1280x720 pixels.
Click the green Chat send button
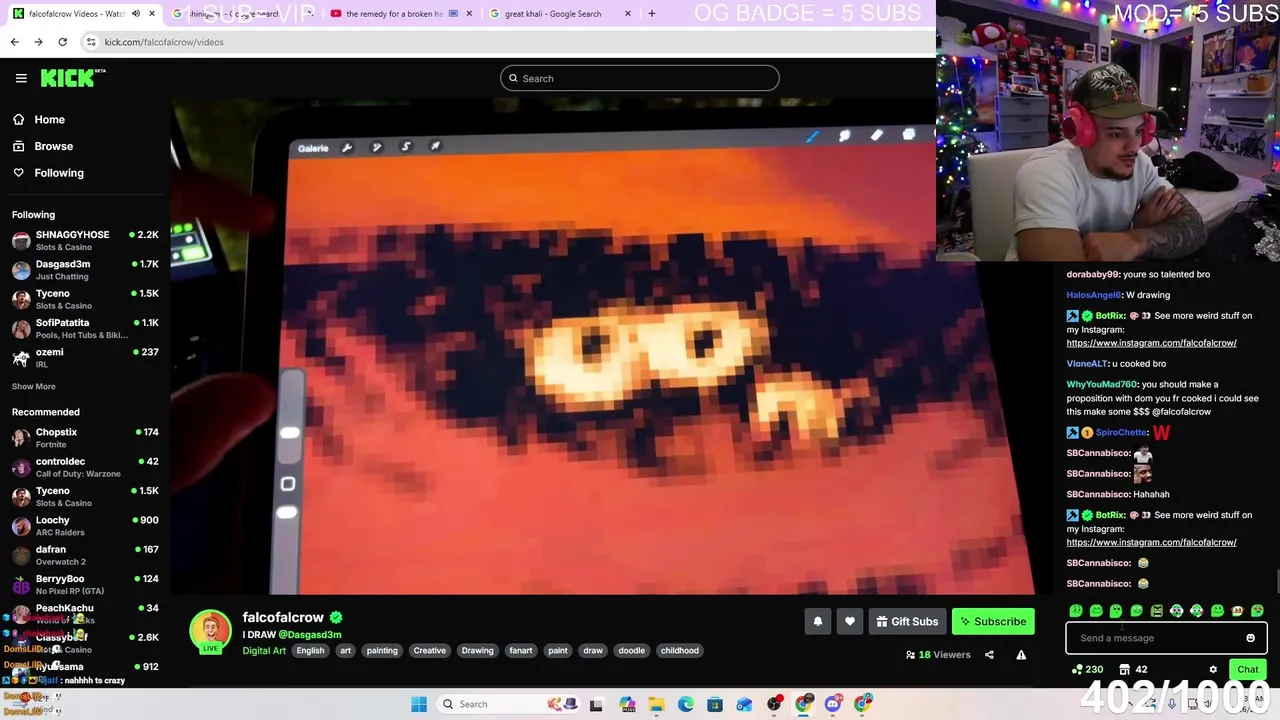(x=1248, y=670)
